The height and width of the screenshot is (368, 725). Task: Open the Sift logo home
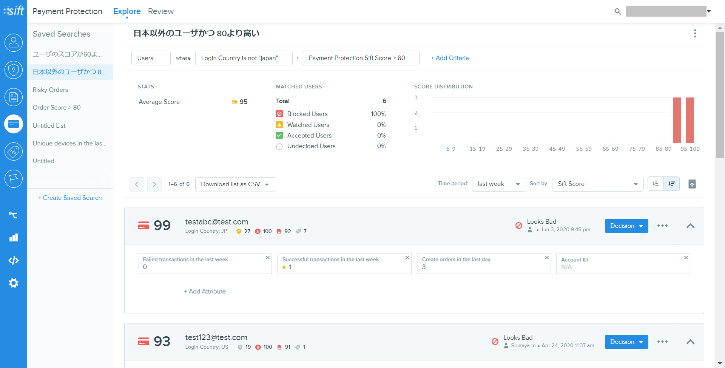(x=13, y=11)
